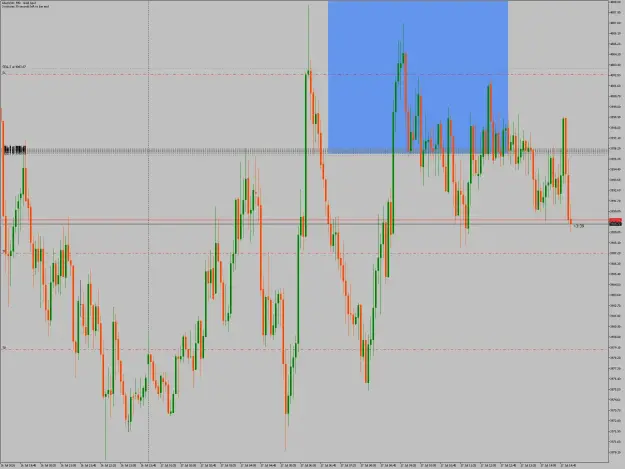Click the candle countdown timer label

579,226
